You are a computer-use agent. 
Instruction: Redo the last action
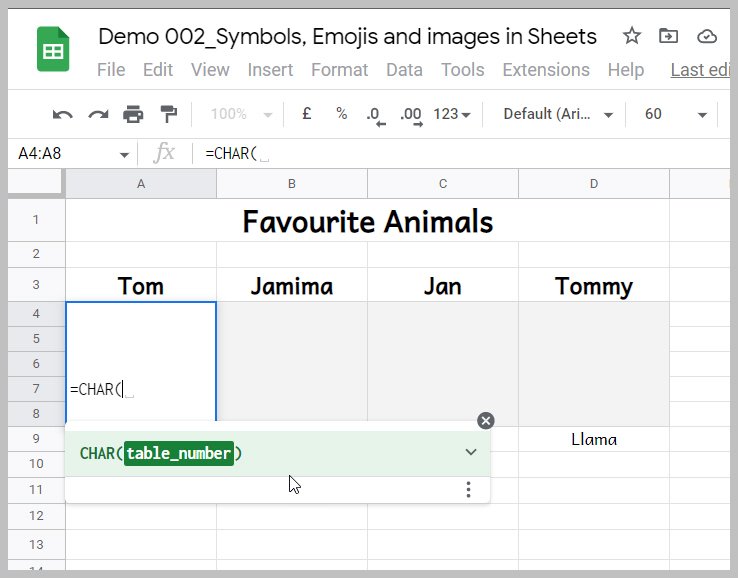pos(98,114)
